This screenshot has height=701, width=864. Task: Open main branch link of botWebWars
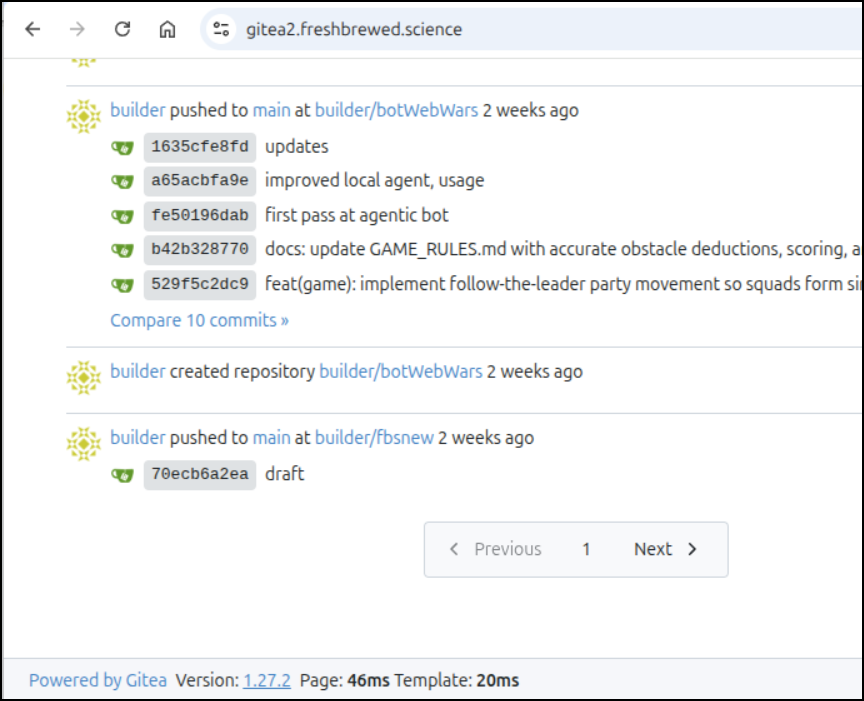tap(272, 110)
